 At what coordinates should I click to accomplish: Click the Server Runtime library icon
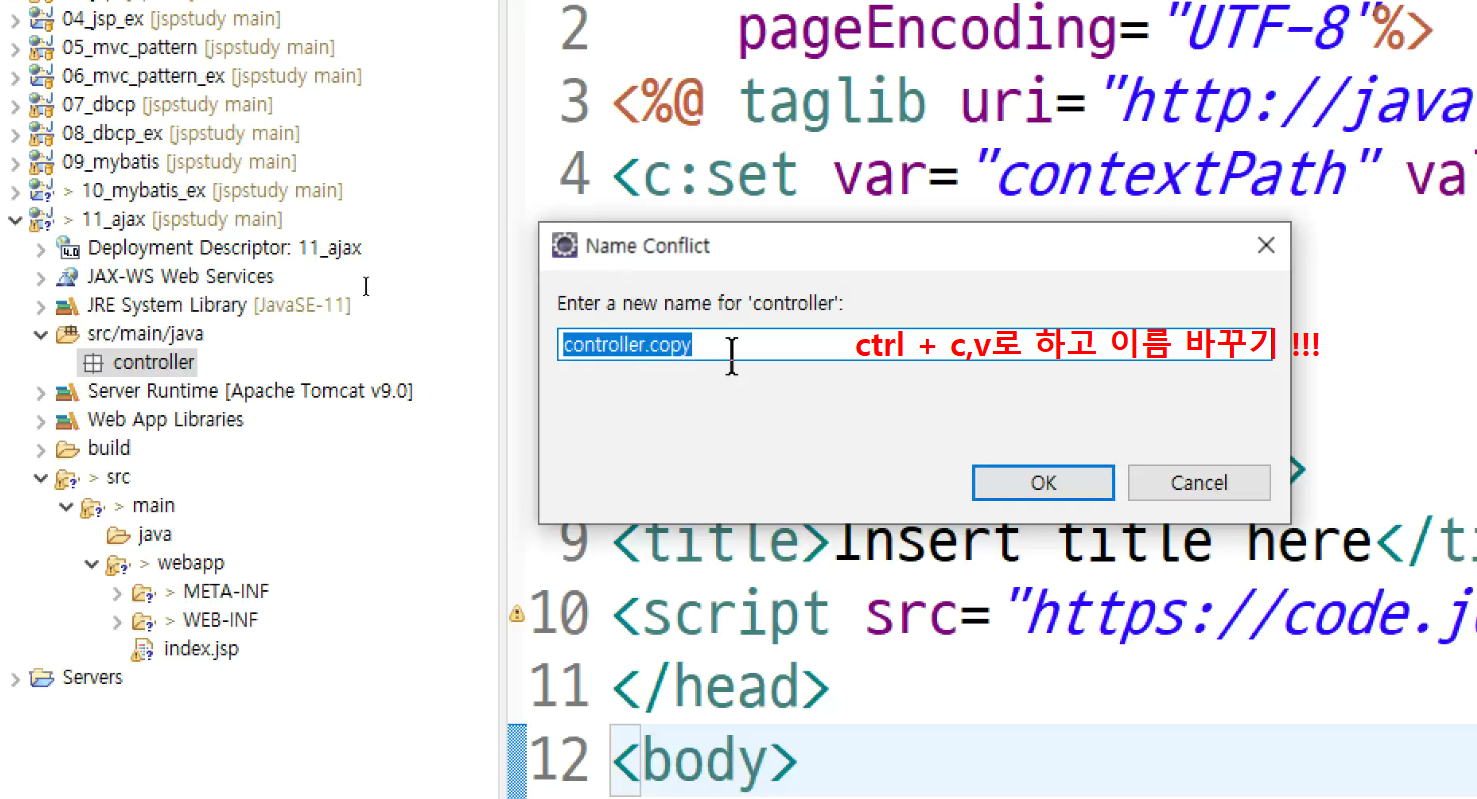point(67,391)
